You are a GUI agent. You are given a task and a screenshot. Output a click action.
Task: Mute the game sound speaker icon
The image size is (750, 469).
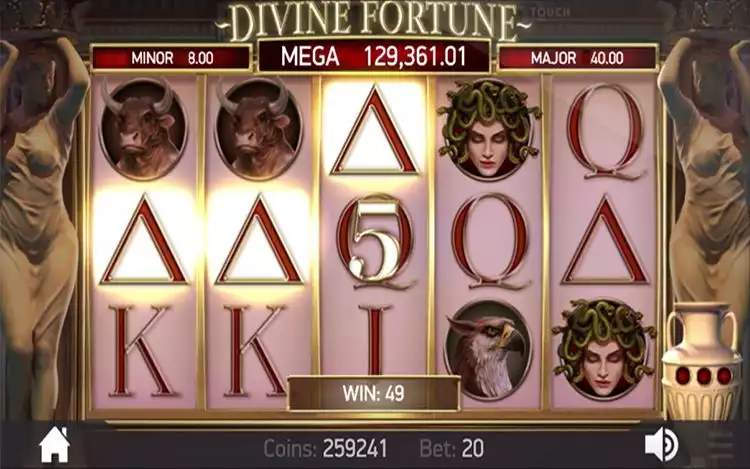(x=662, y=445)
